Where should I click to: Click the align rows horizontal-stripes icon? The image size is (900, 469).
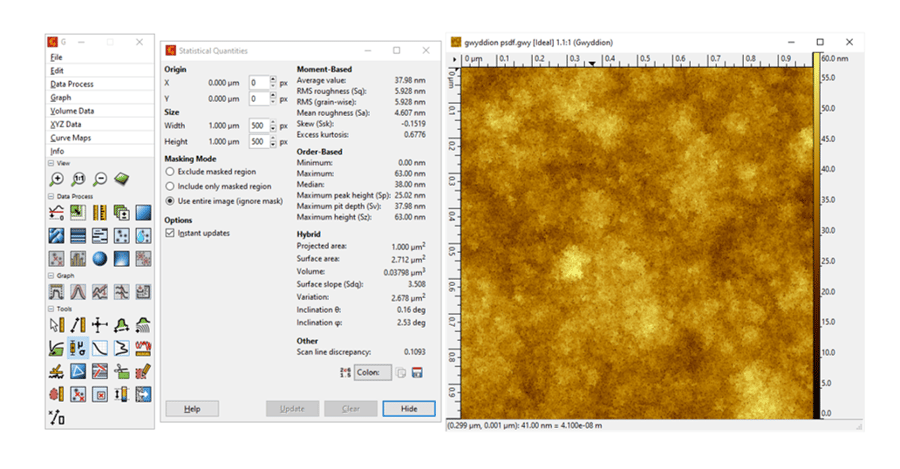(78, 235)
